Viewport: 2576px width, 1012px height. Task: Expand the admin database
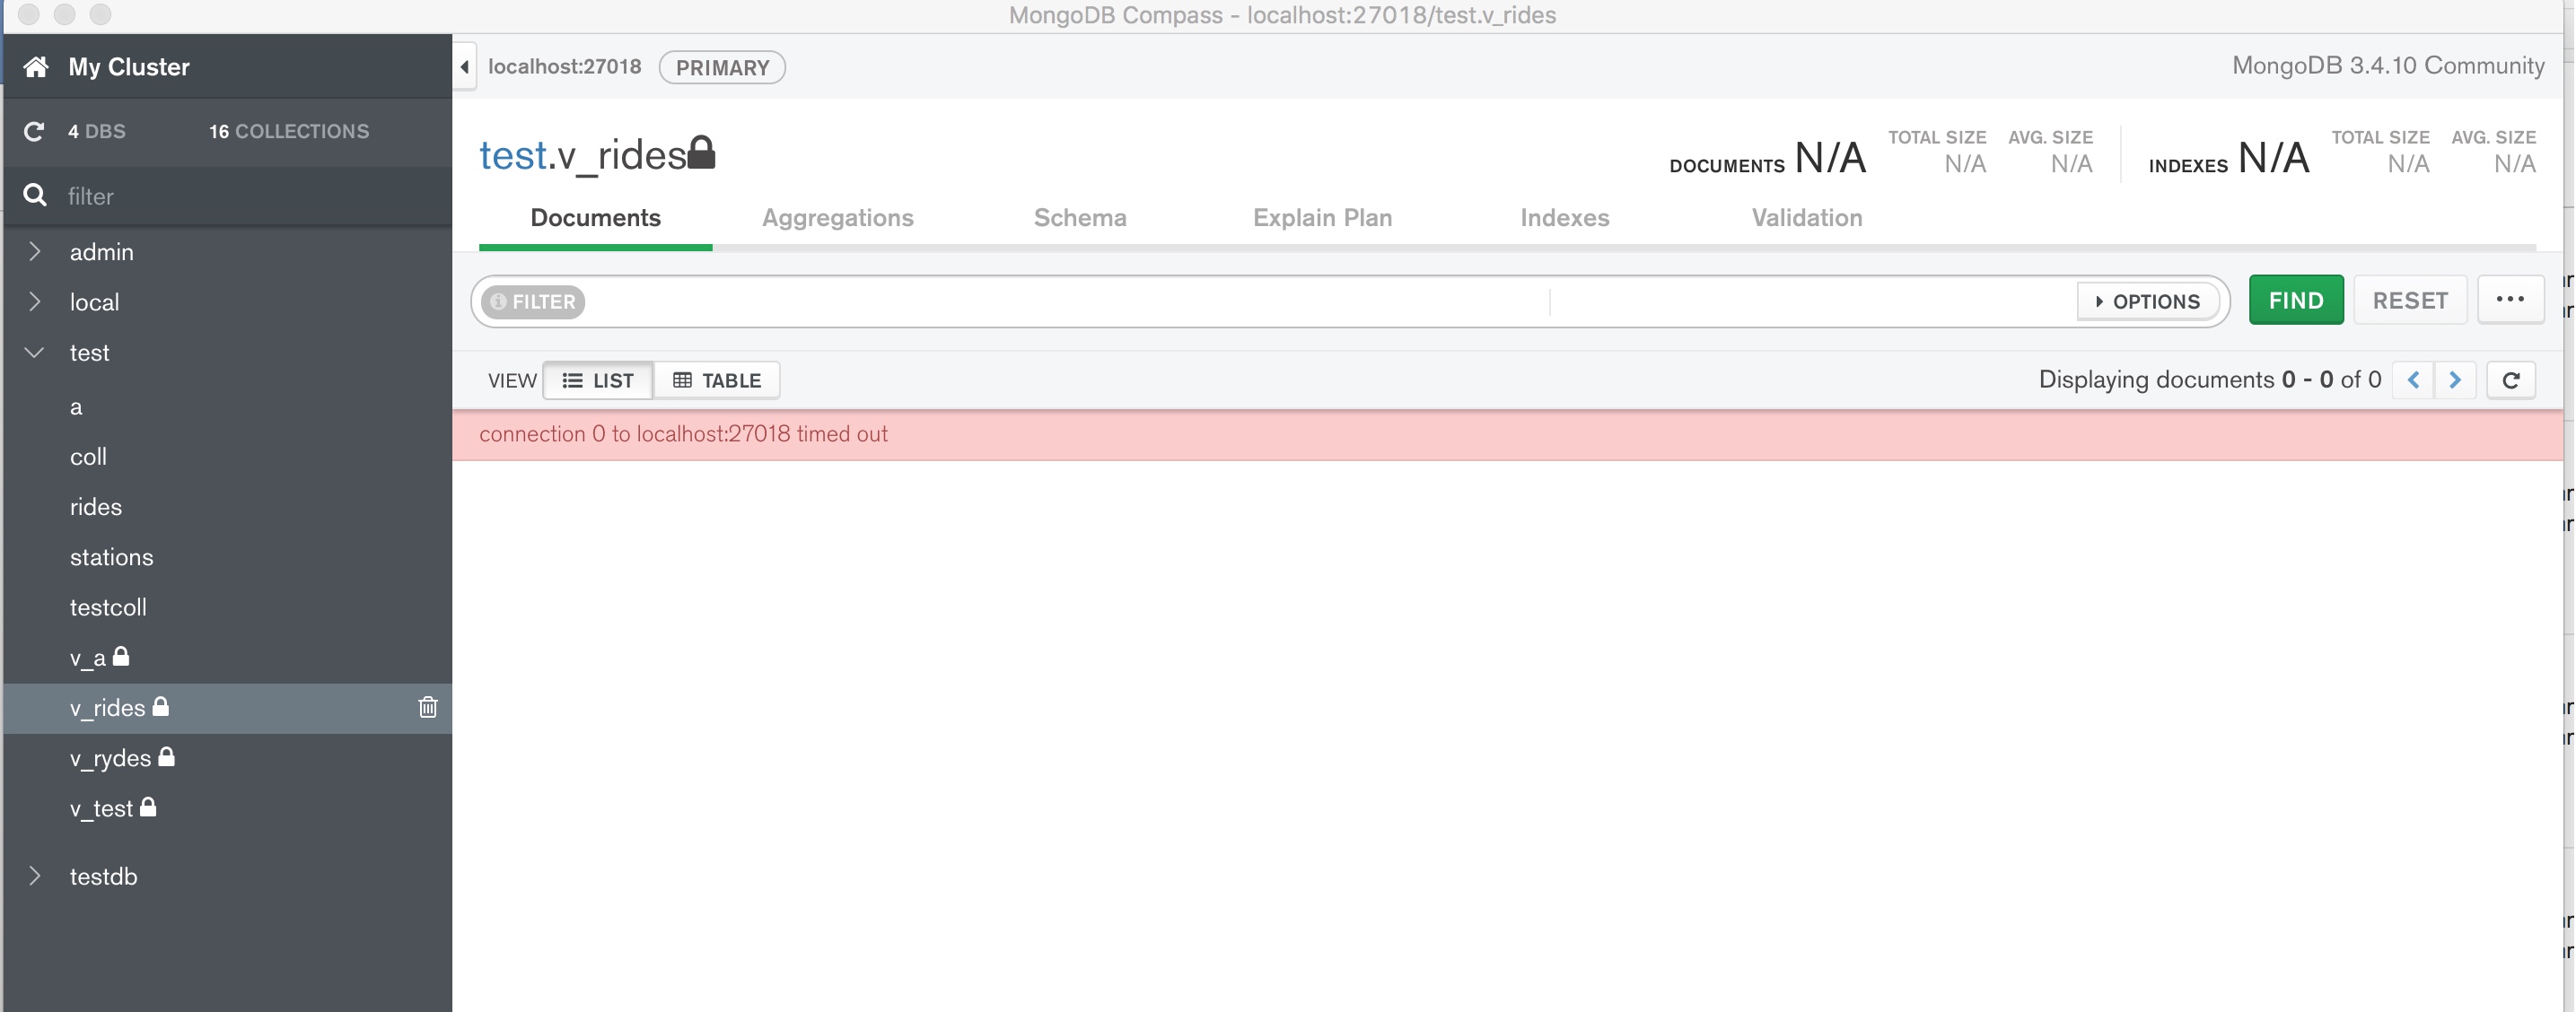point(35,251)
